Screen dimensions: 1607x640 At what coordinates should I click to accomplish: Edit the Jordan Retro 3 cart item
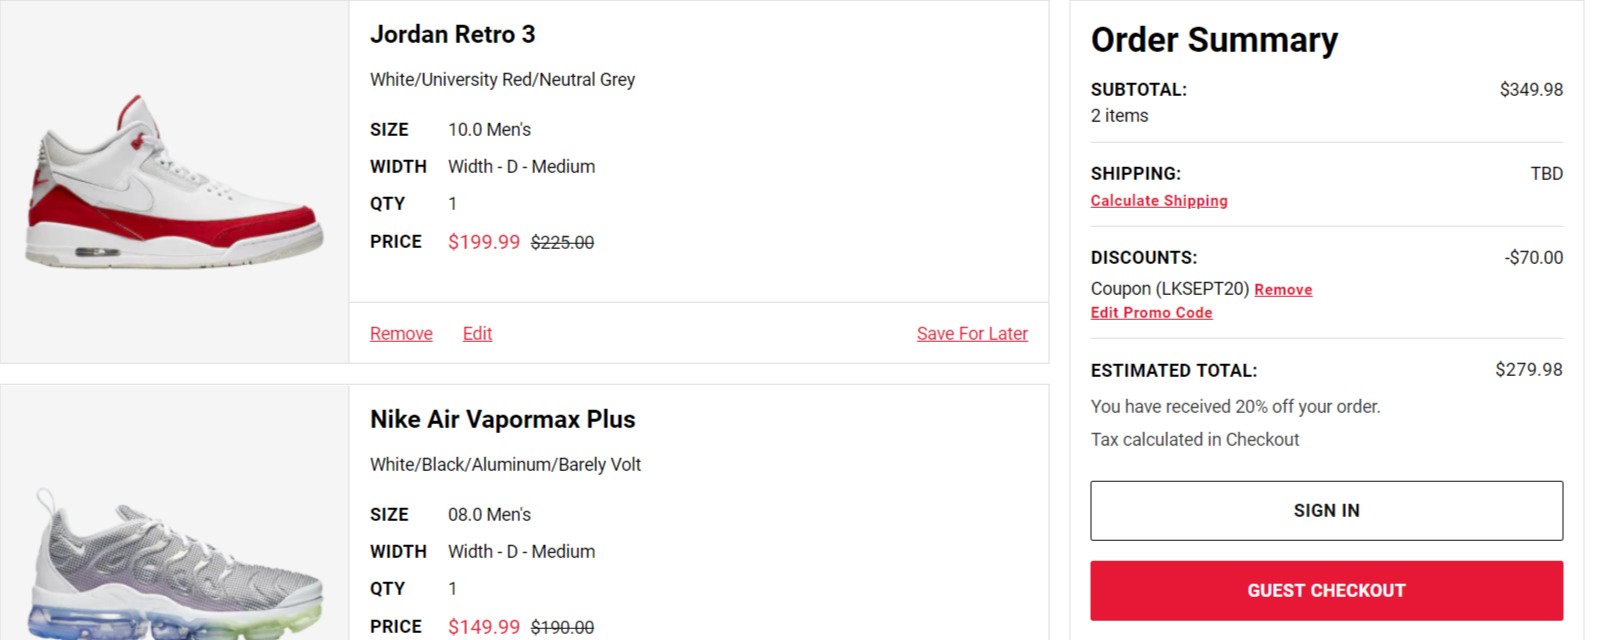pyautogui.click(x=477, y=333)
